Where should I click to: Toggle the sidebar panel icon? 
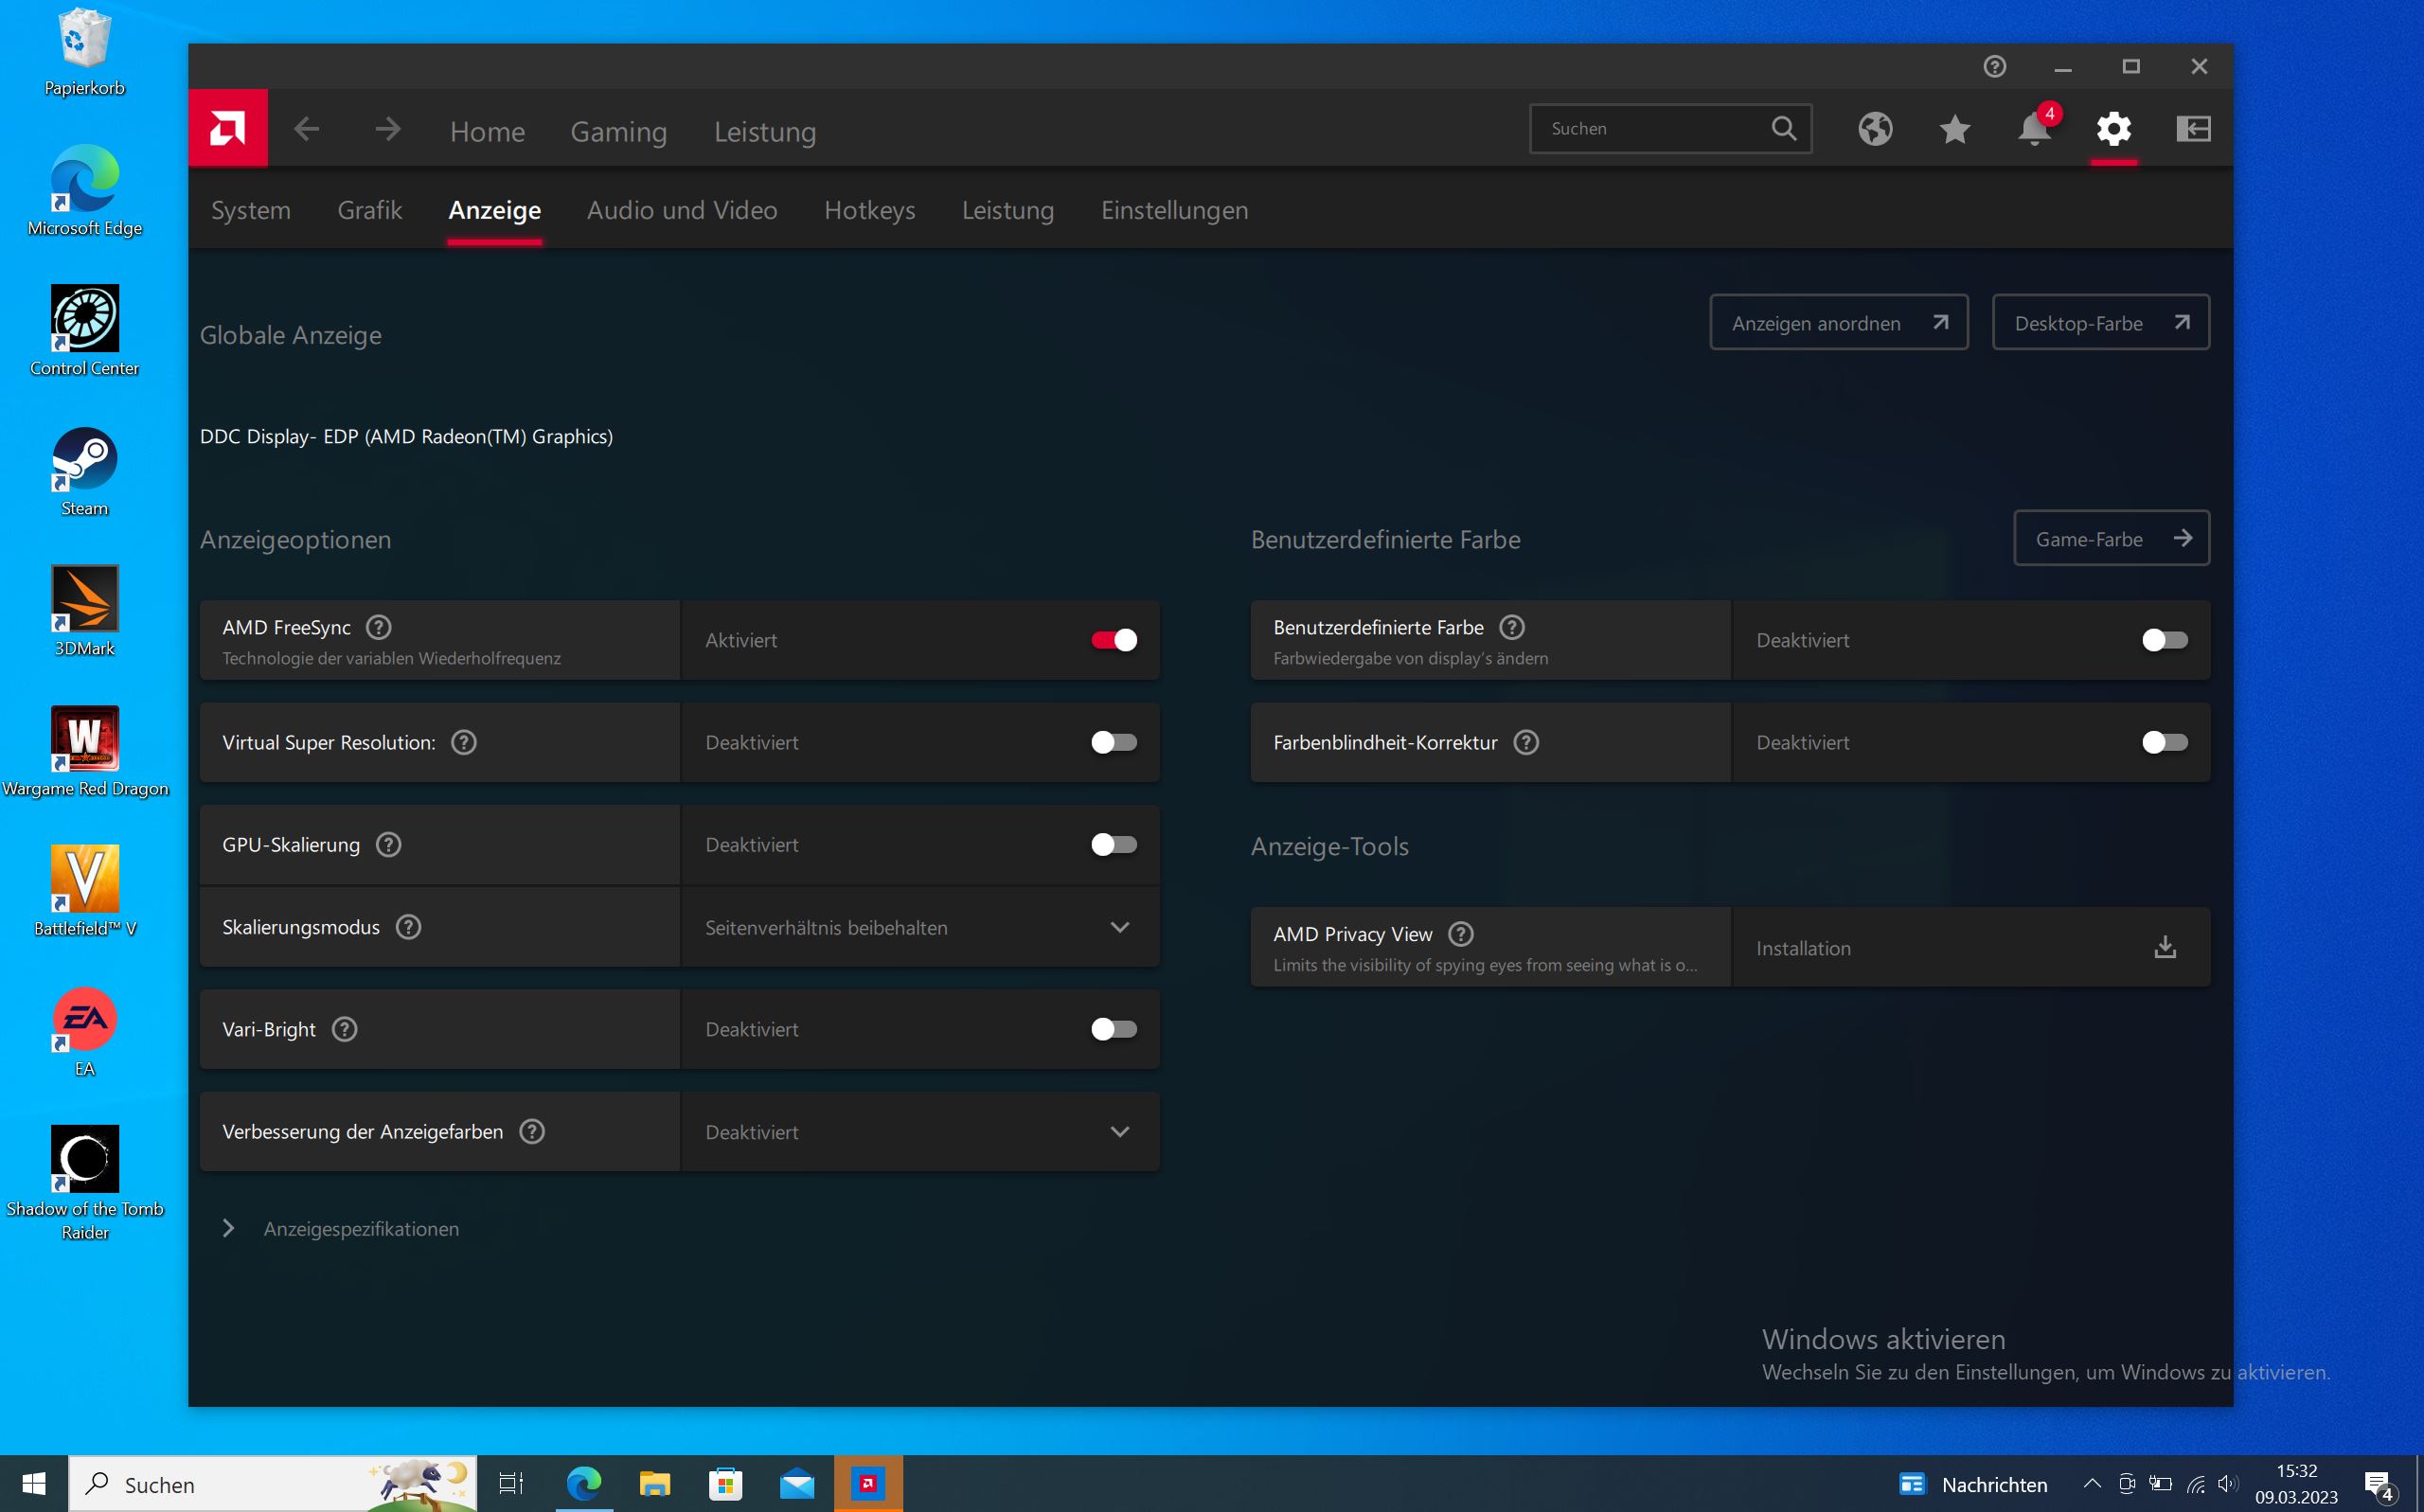pos(2193,129)
